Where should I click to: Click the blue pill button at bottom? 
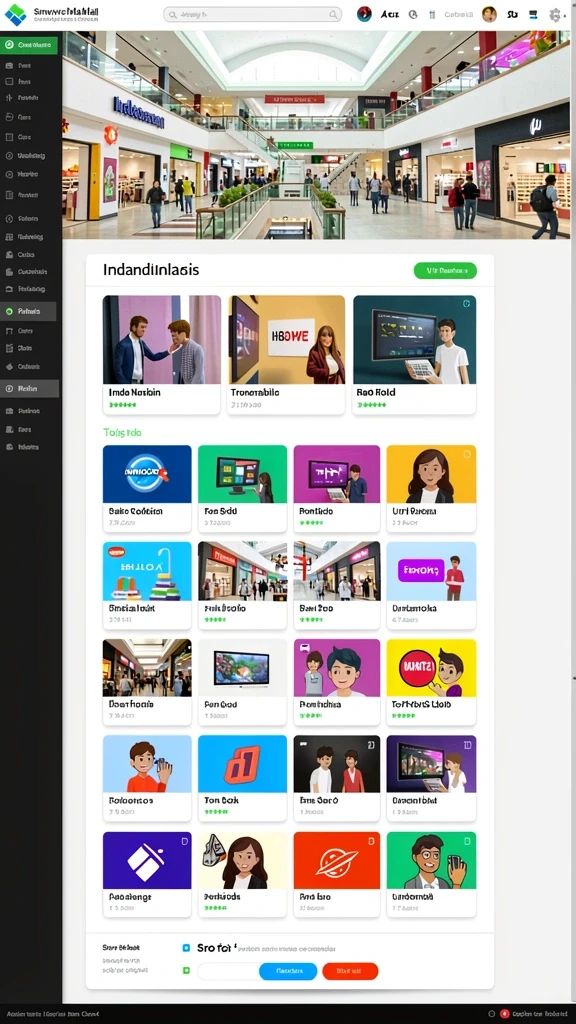point(288,971)
